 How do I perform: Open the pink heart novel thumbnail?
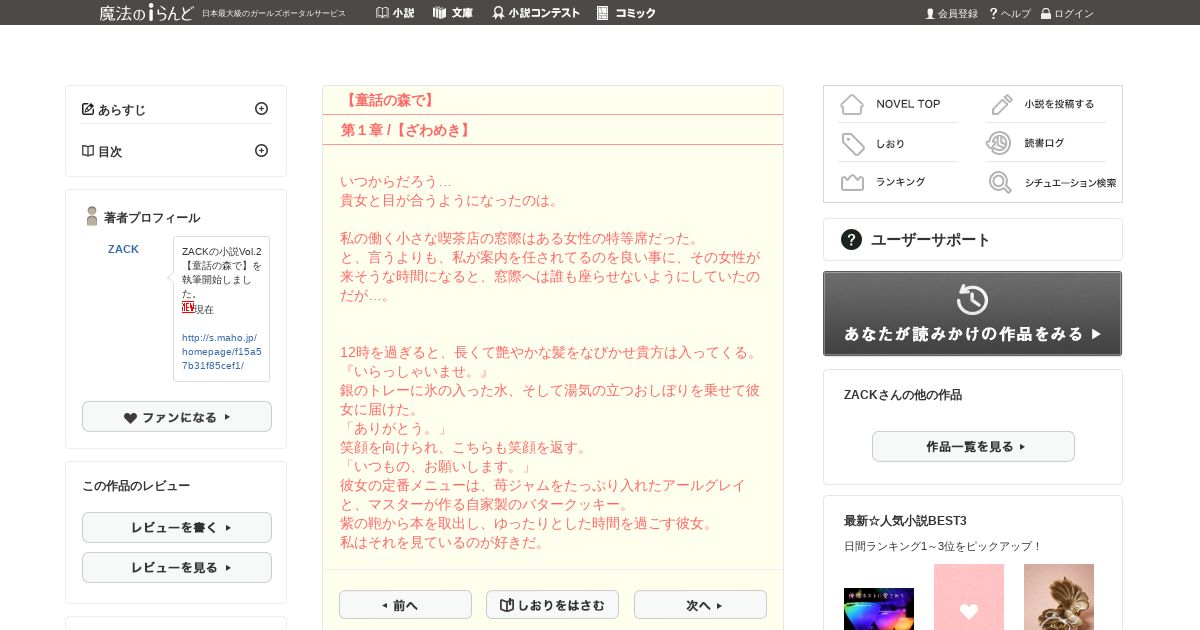(969, 597)
